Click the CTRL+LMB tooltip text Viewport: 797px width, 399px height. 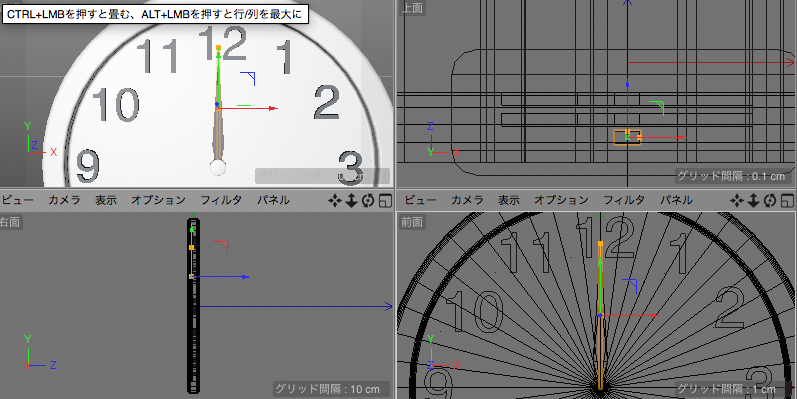point(155,14)
